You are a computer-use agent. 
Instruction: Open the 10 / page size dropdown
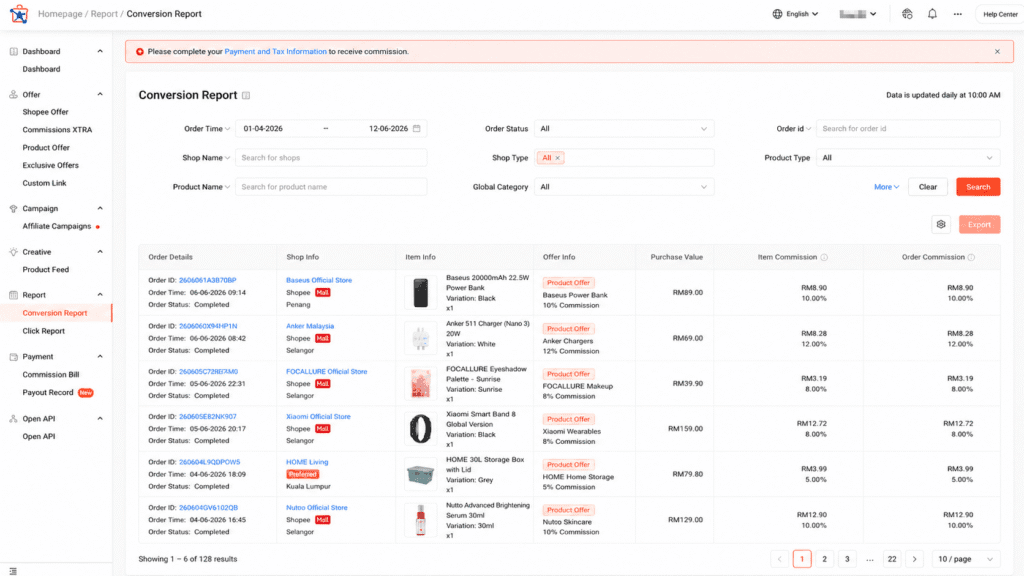click(965, 559)
